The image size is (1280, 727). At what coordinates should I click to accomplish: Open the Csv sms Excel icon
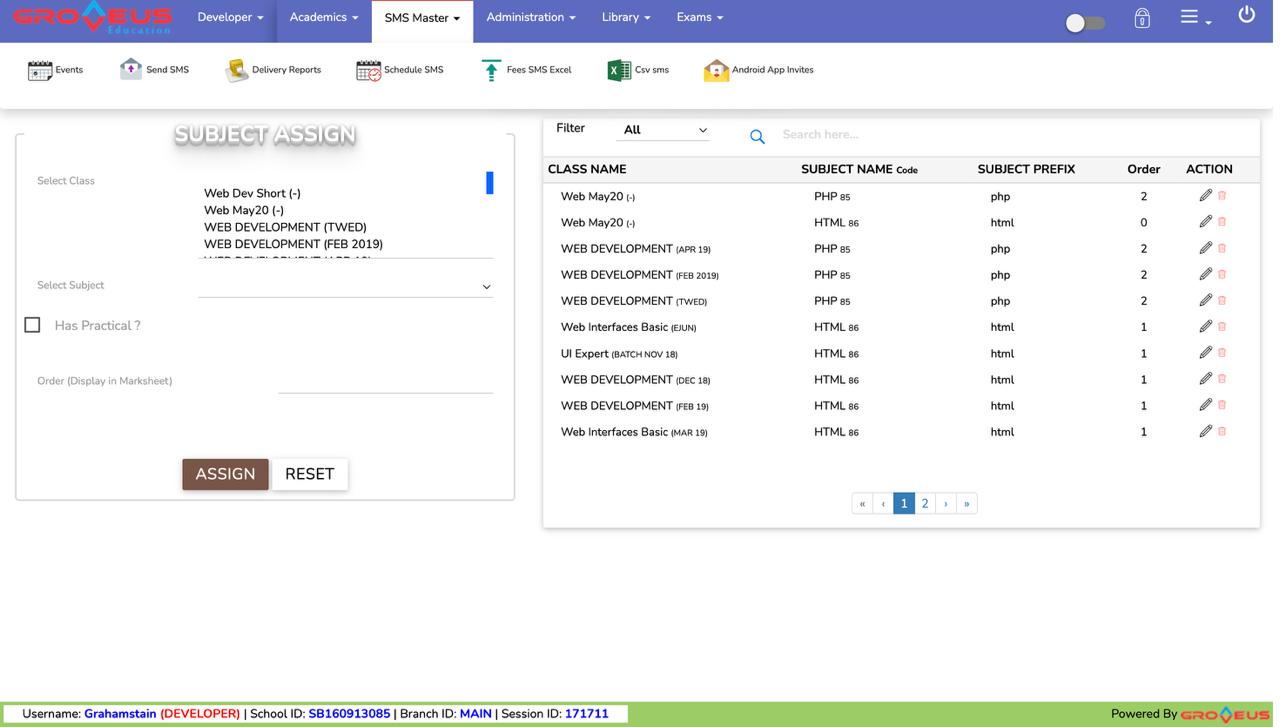pyautogui.click(x=619, y=70)
